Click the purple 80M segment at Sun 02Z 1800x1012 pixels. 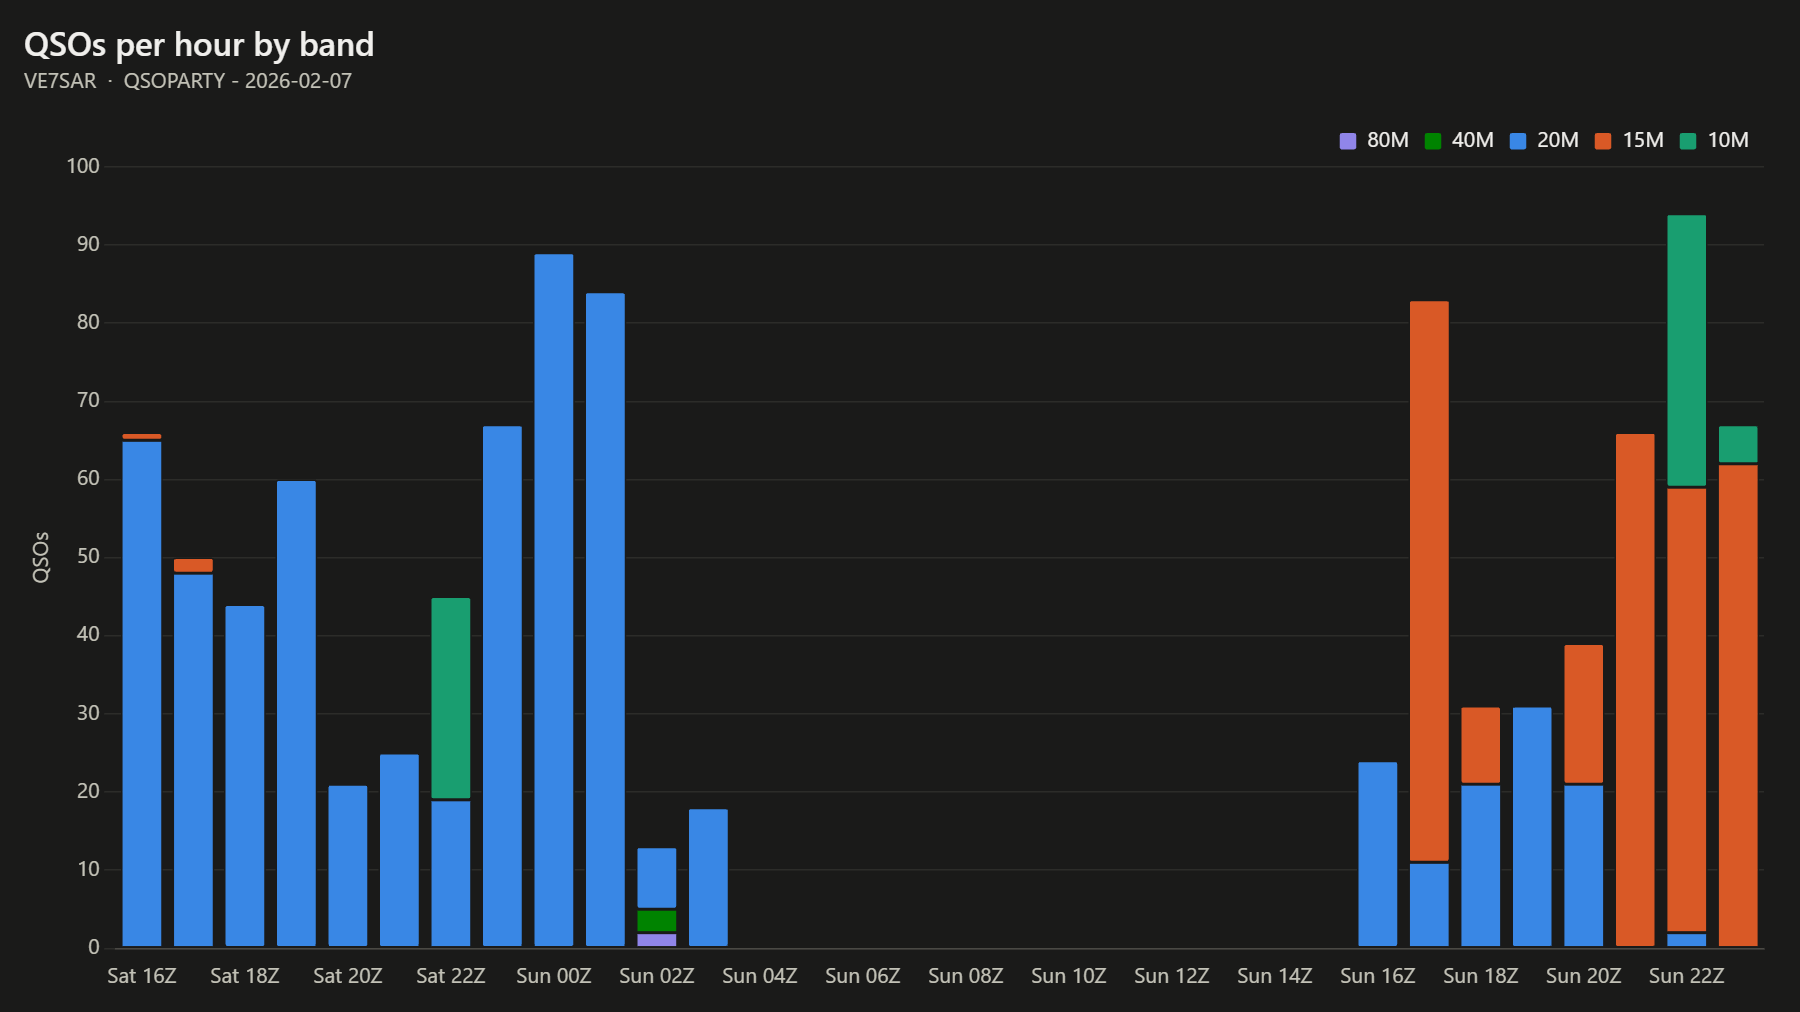pos(657,940)
